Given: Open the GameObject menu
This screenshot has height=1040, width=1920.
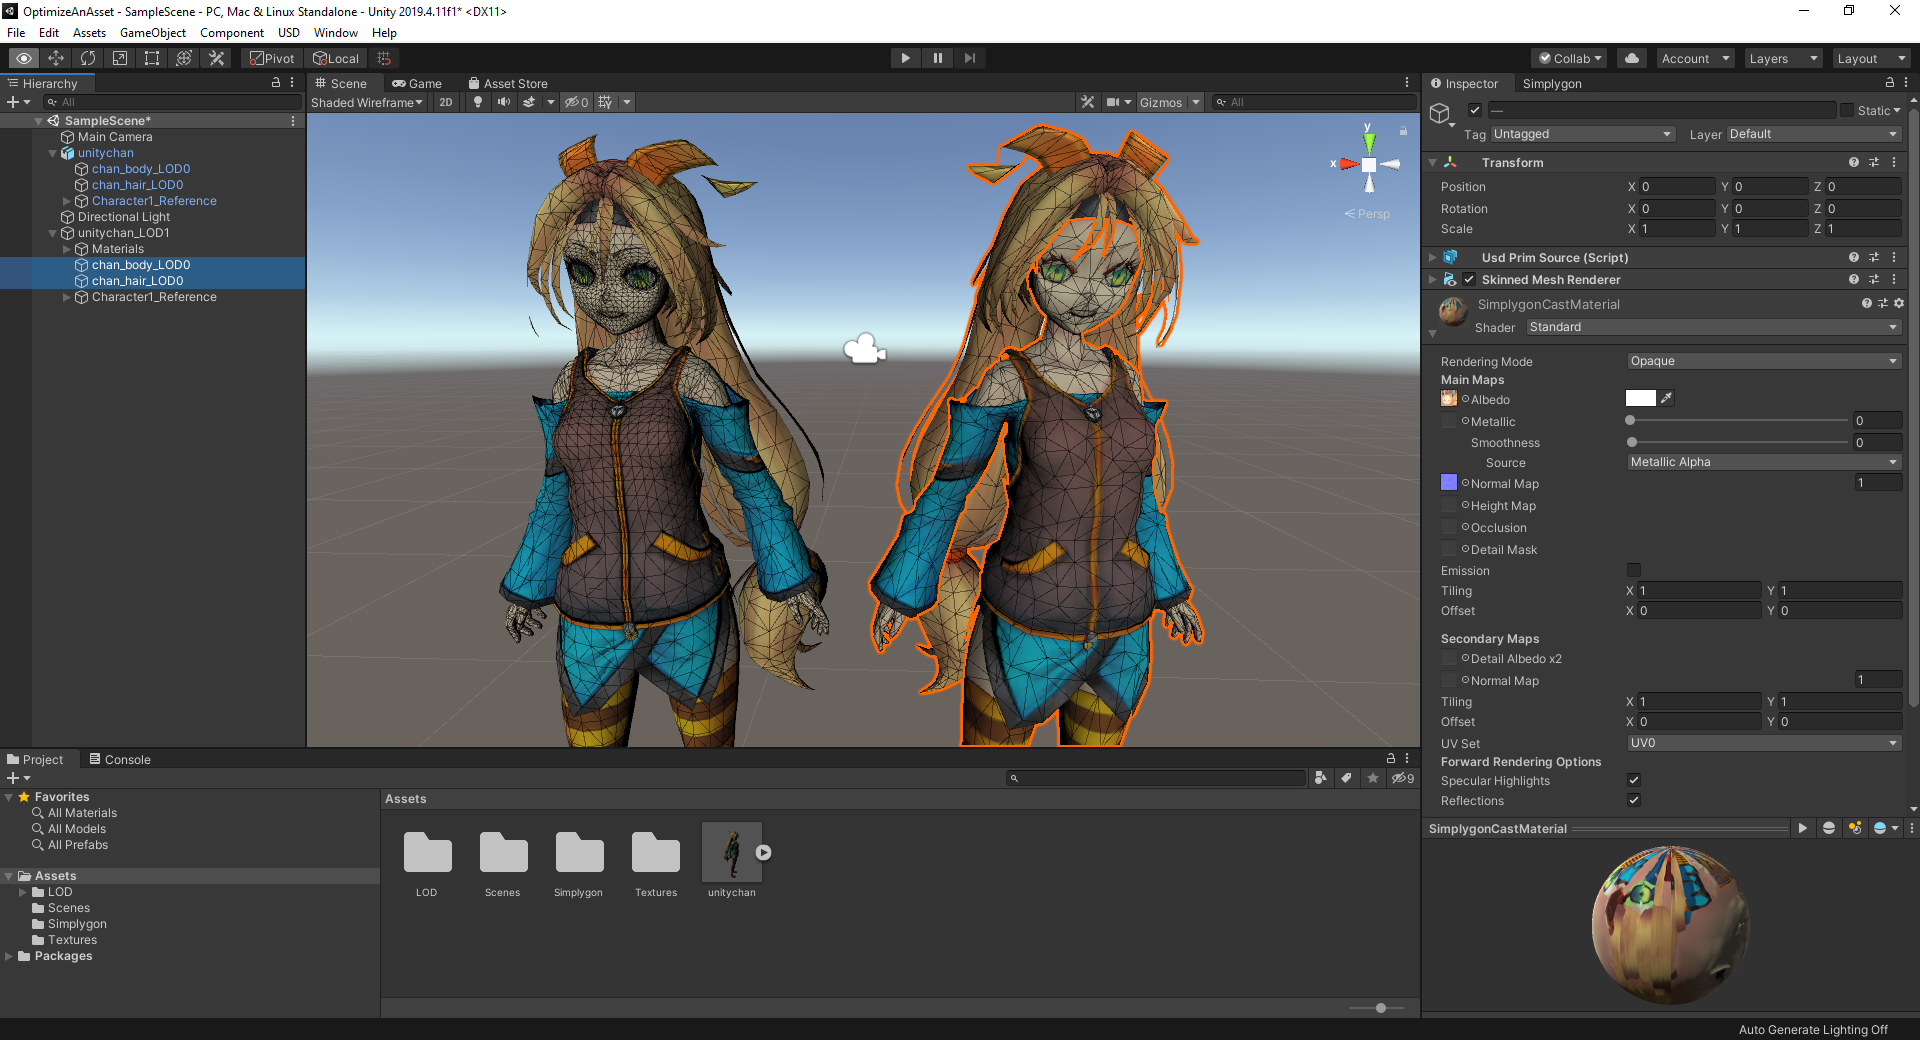Looking at the screenshot, I should (152, 32).
